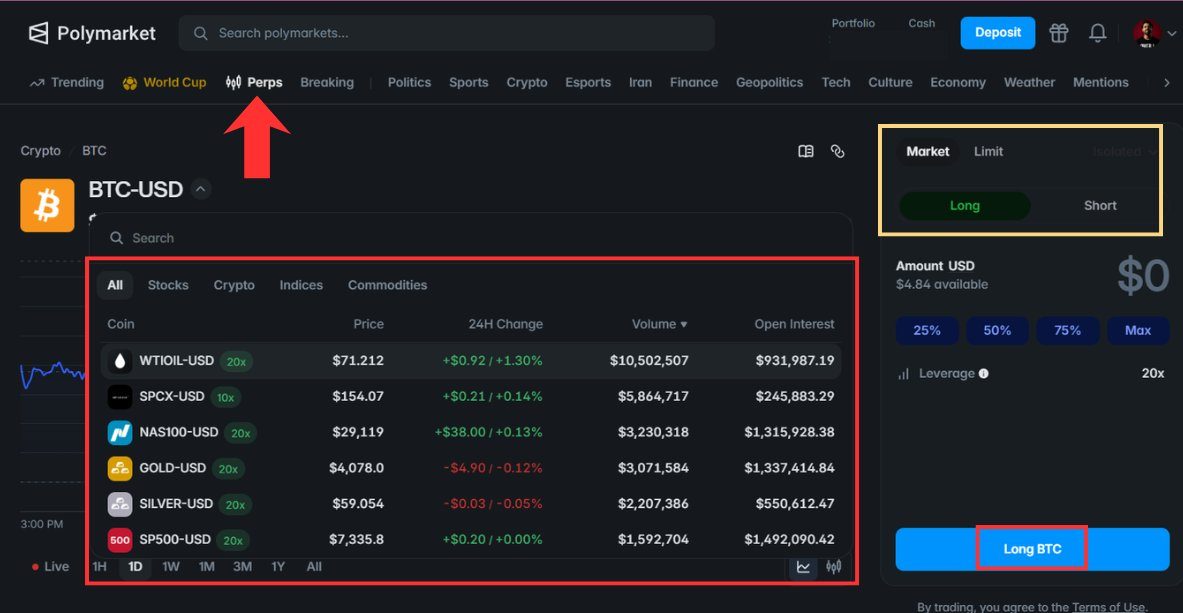Set amount to 75%

(x=1068, y=331)
